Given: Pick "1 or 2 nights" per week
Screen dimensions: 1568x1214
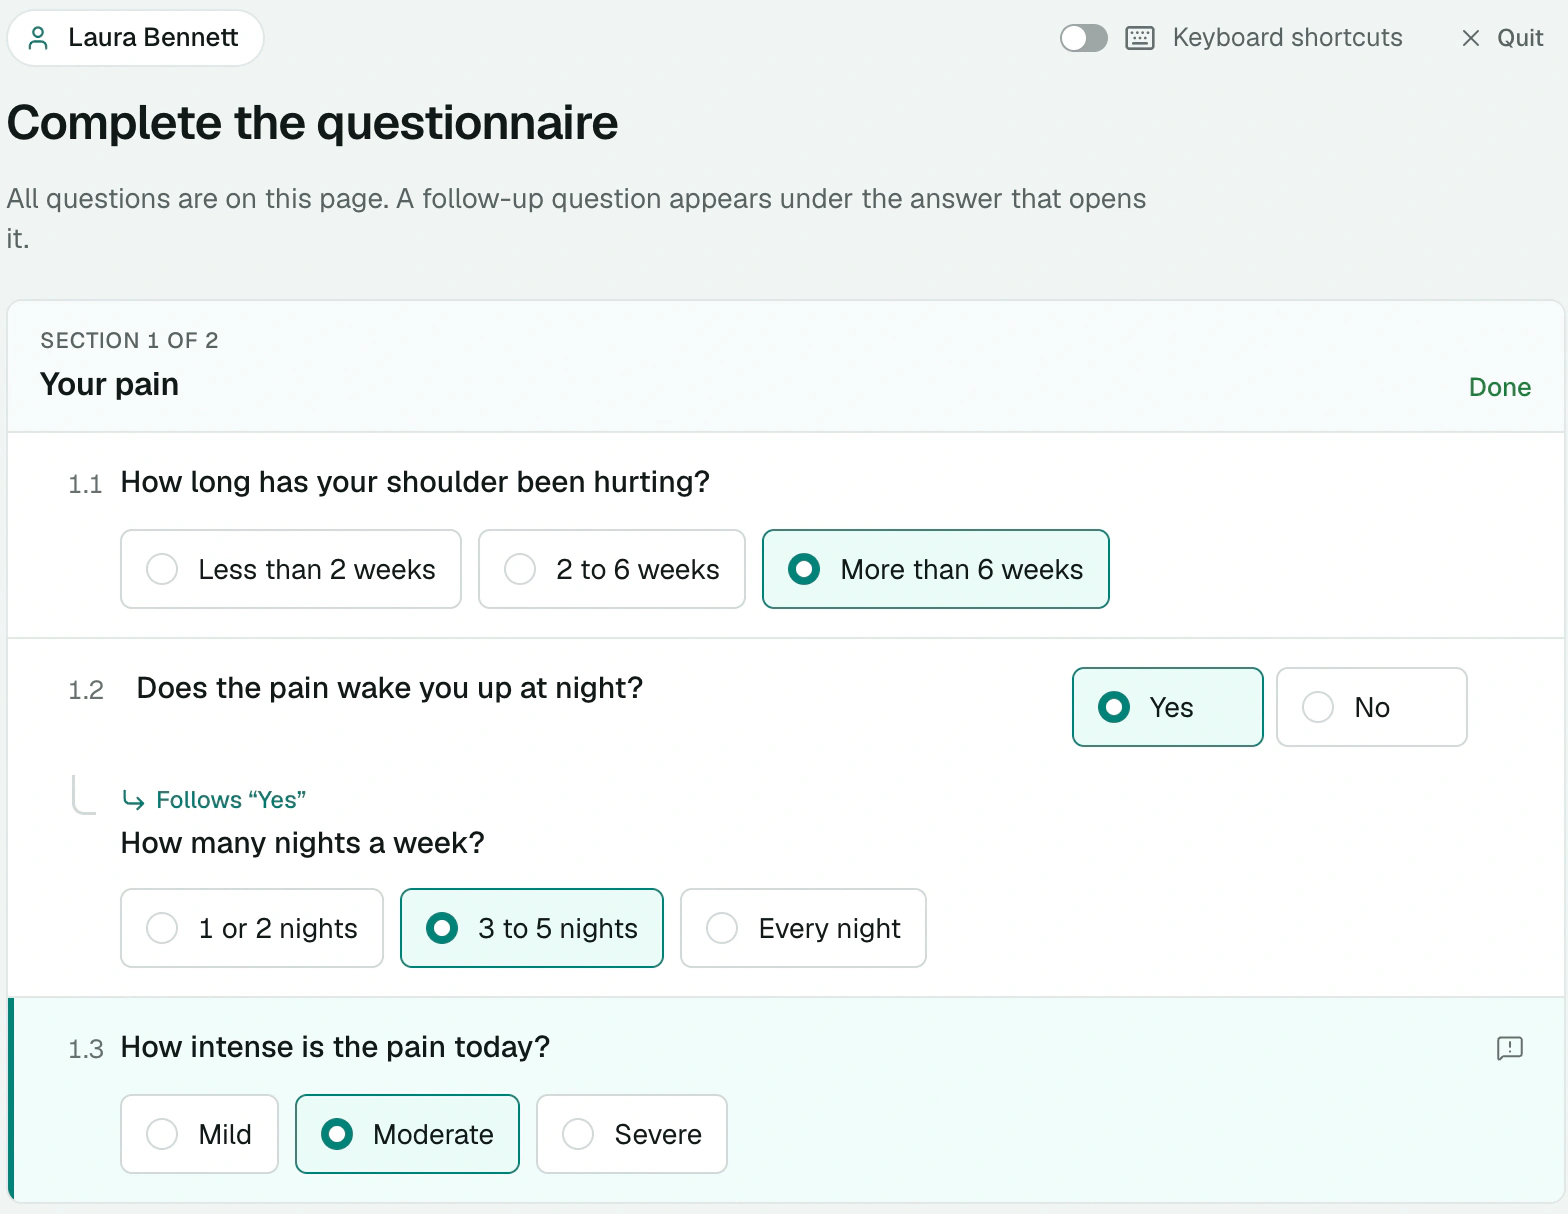Looking at the screenshot, I should coord(252,928).
